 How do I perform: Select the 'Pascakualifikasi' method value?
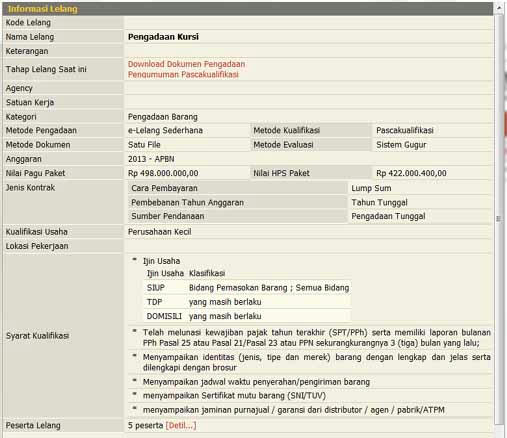[405, 131]
